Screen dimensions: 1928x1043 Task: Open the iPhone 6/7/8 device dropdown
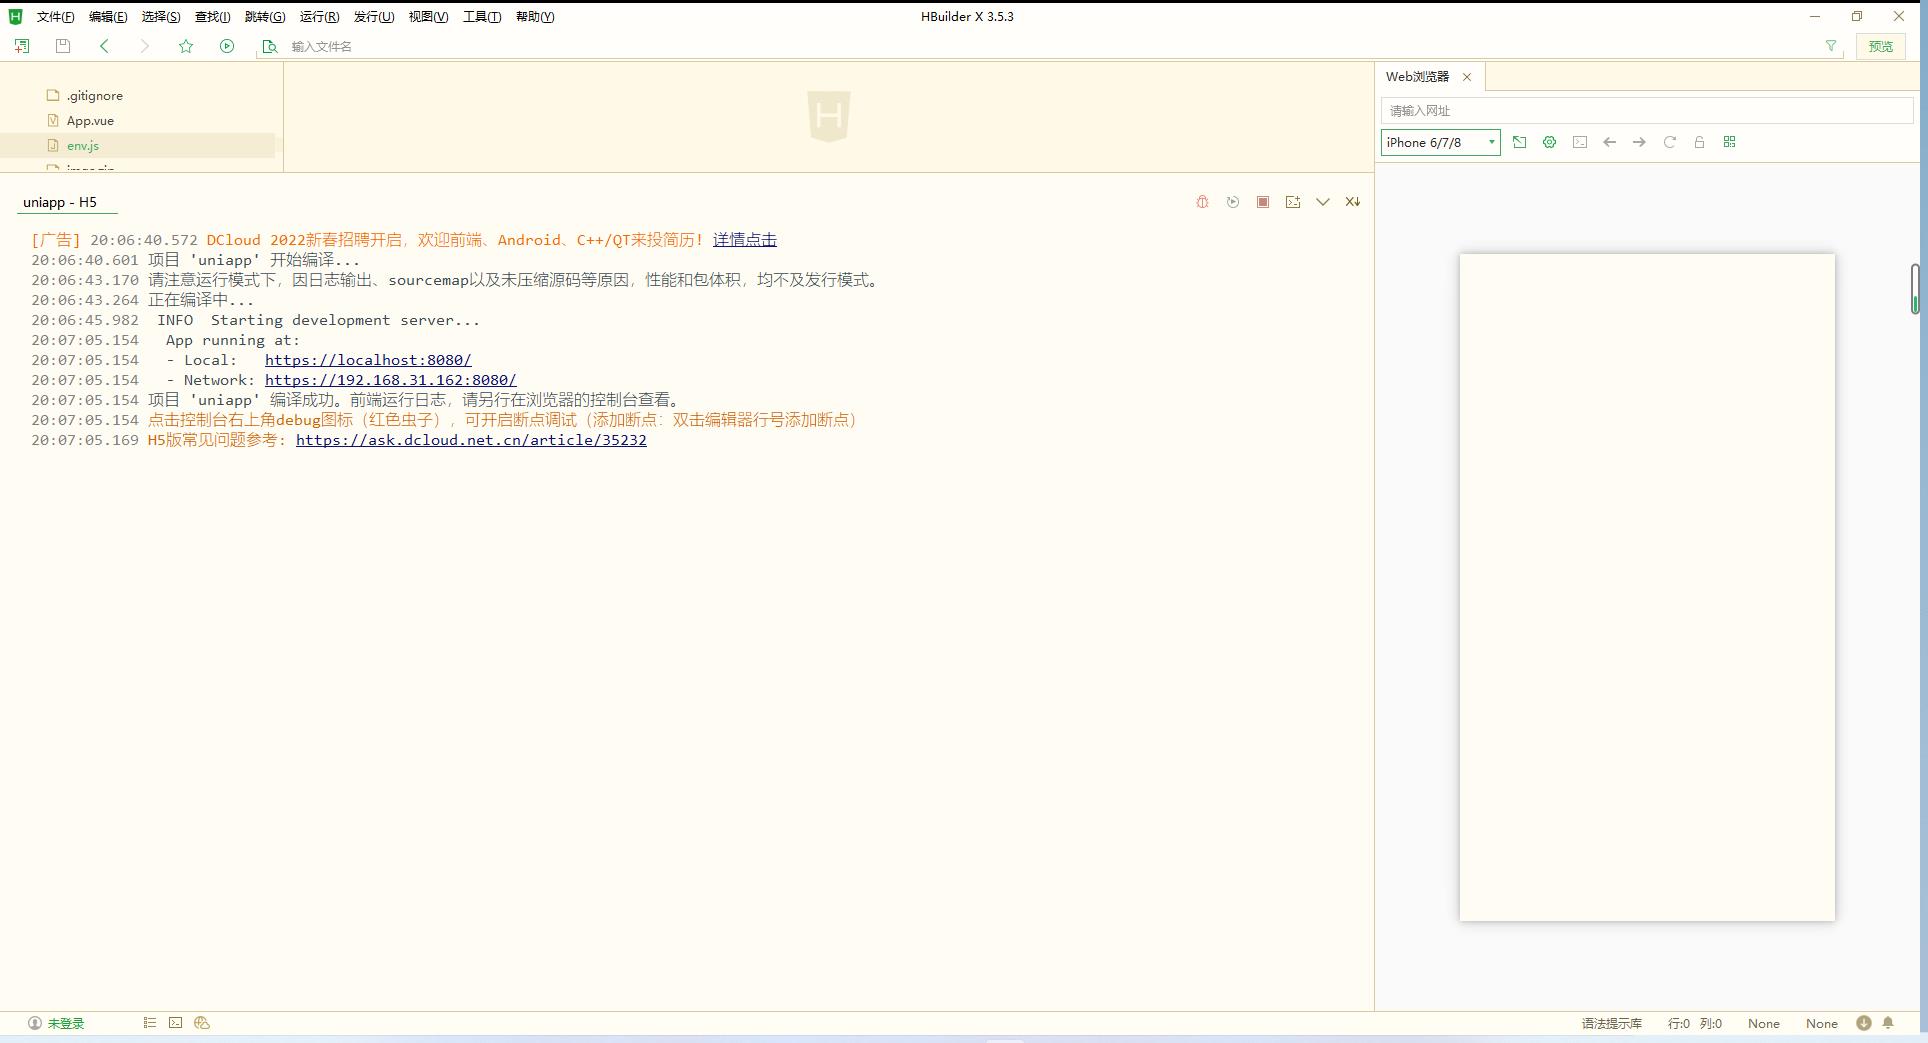tap(1440, 142)
